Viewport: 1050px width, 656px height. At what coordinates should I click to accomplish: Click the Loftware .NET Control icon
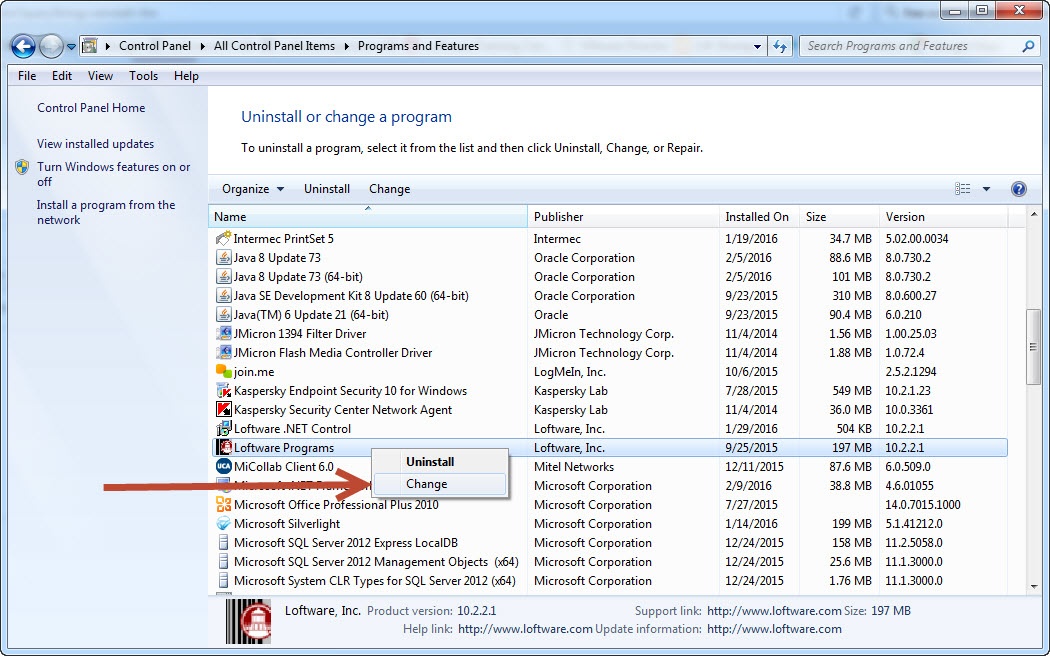point(224,428)
